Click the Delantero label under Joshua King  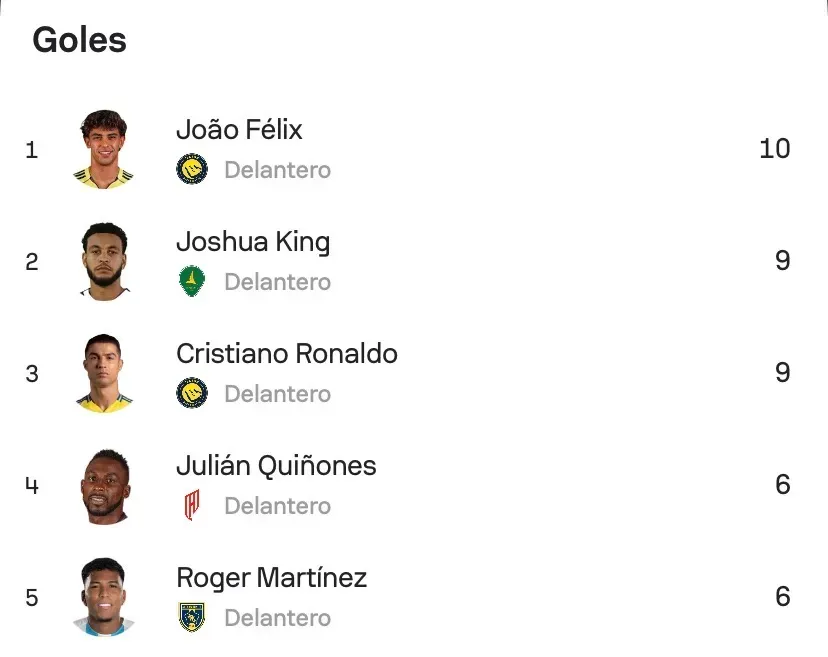click(x=277, y=282)
